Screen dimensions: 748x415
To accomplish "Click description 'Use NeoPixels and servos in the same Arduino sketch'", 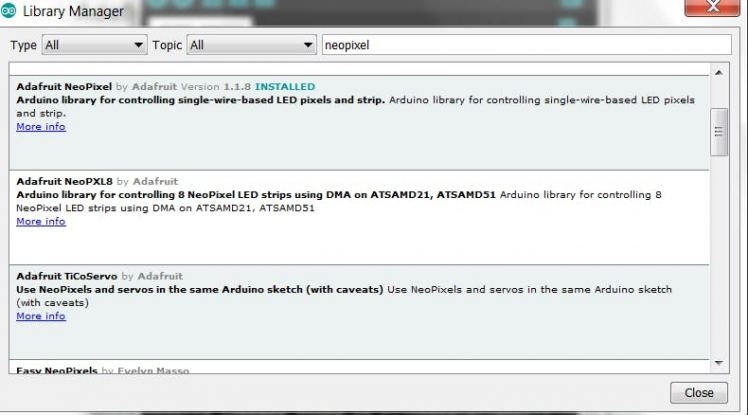I will (x=199, y=290).
